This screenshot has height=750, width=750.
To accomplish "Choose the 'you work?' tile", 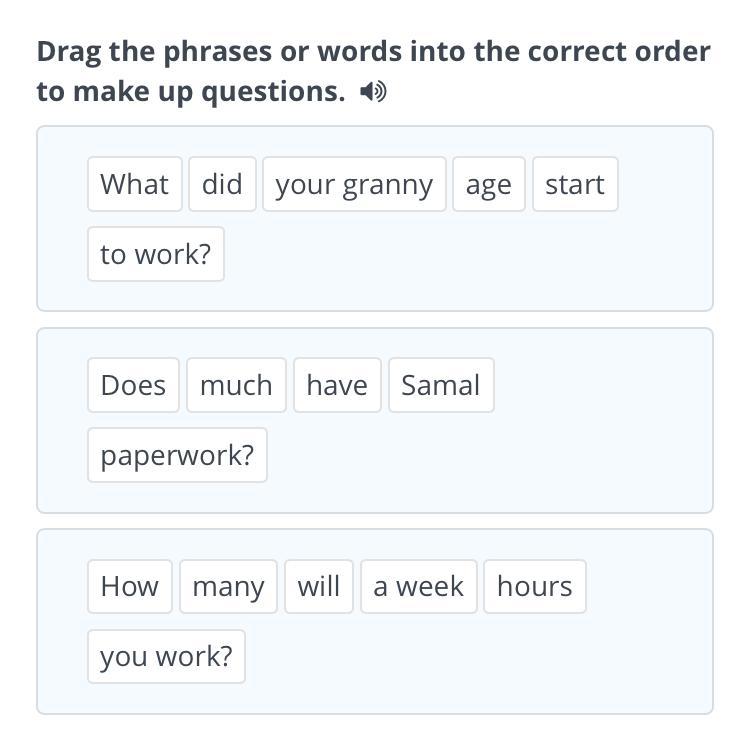I will click(166, 656).
